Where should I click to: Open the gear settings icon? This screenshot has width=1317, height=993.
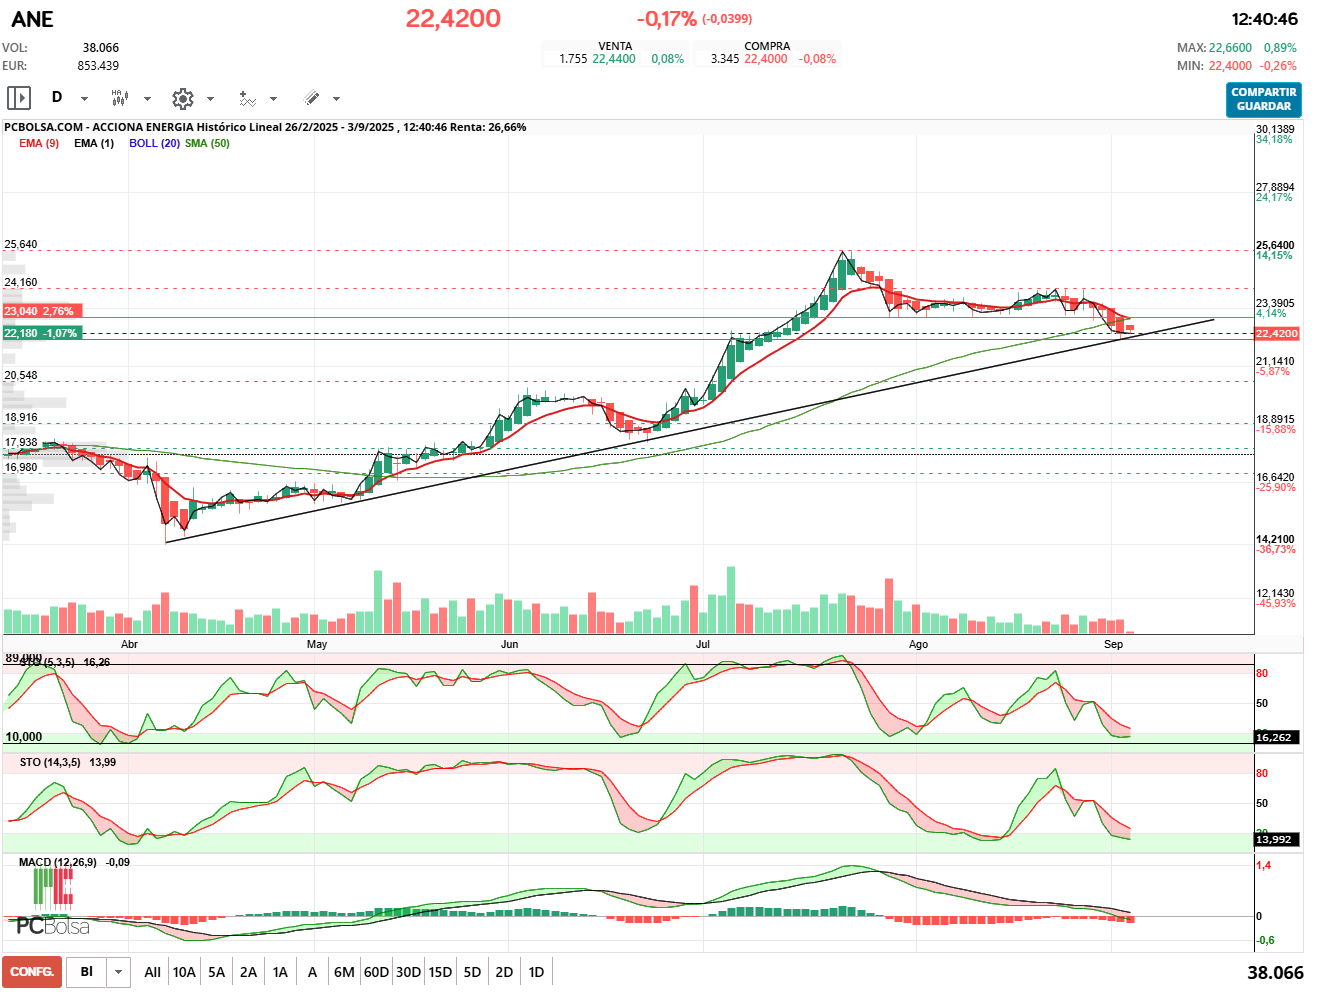click(x=182, y=98)
